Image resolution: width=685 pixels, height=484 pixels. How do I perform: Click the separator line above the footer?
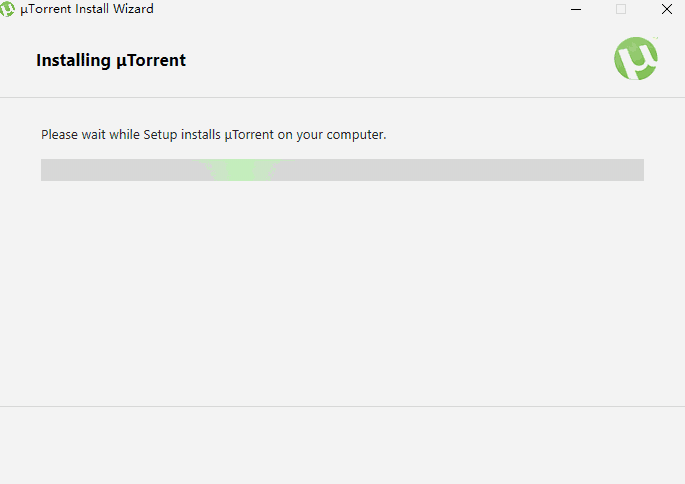point(342,406)
